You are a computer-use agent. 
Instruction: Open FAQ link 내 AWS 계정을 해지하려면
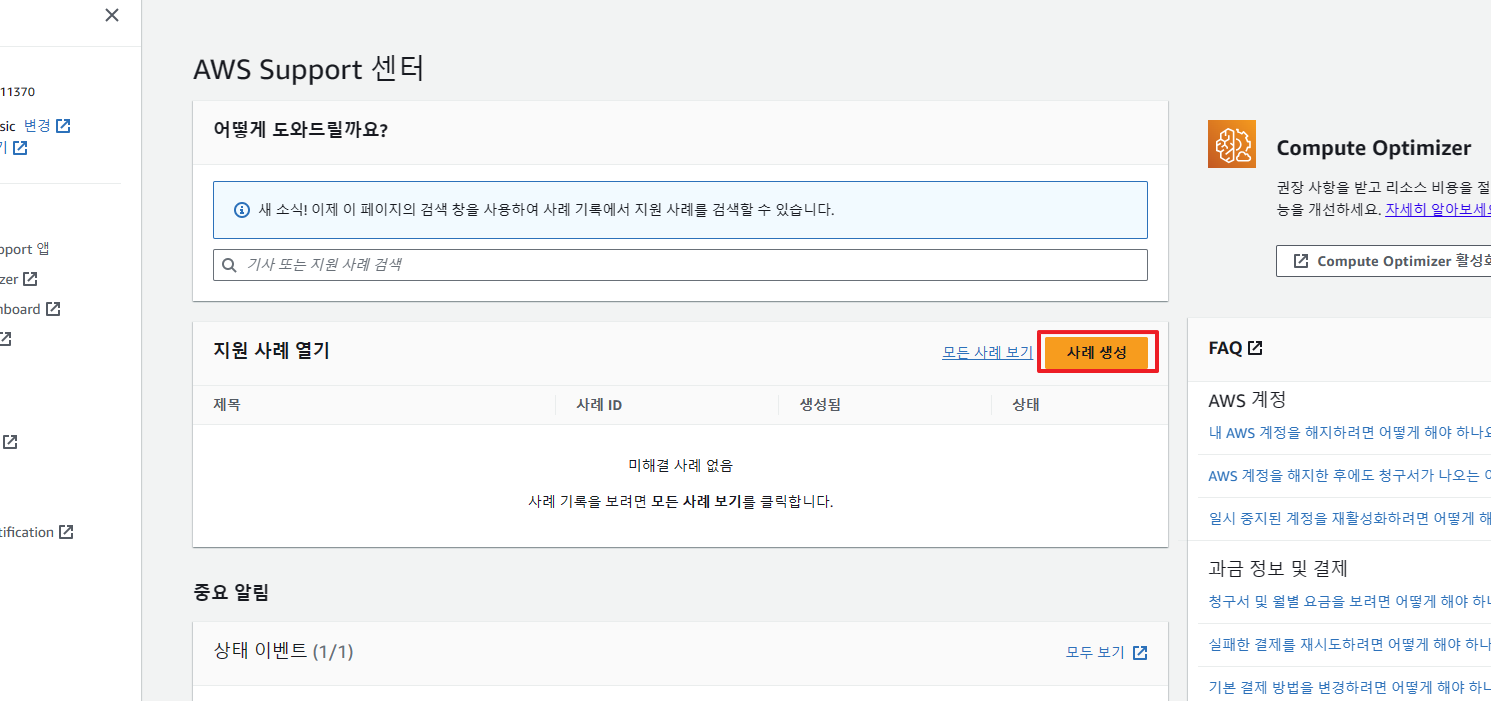pos(1350,432)
